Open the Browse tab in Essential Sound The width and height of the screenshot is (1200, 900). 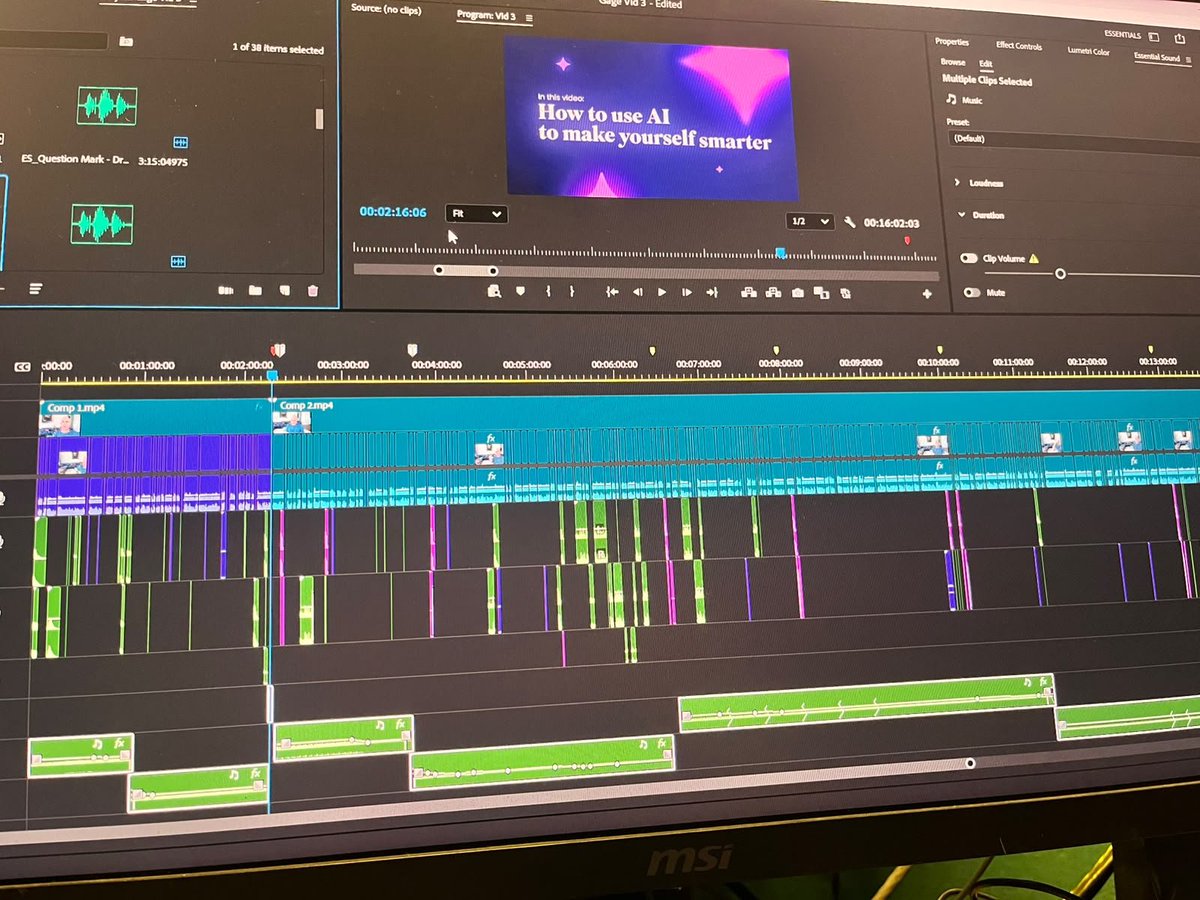click(x=952, y=62)
